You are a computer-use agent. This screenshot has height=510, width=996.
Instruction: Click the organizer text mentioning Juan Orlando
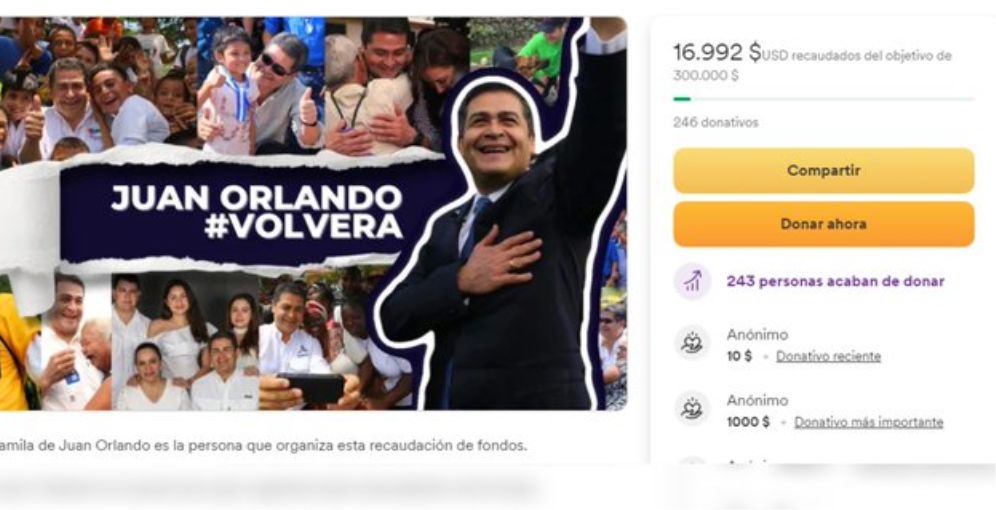263,446
